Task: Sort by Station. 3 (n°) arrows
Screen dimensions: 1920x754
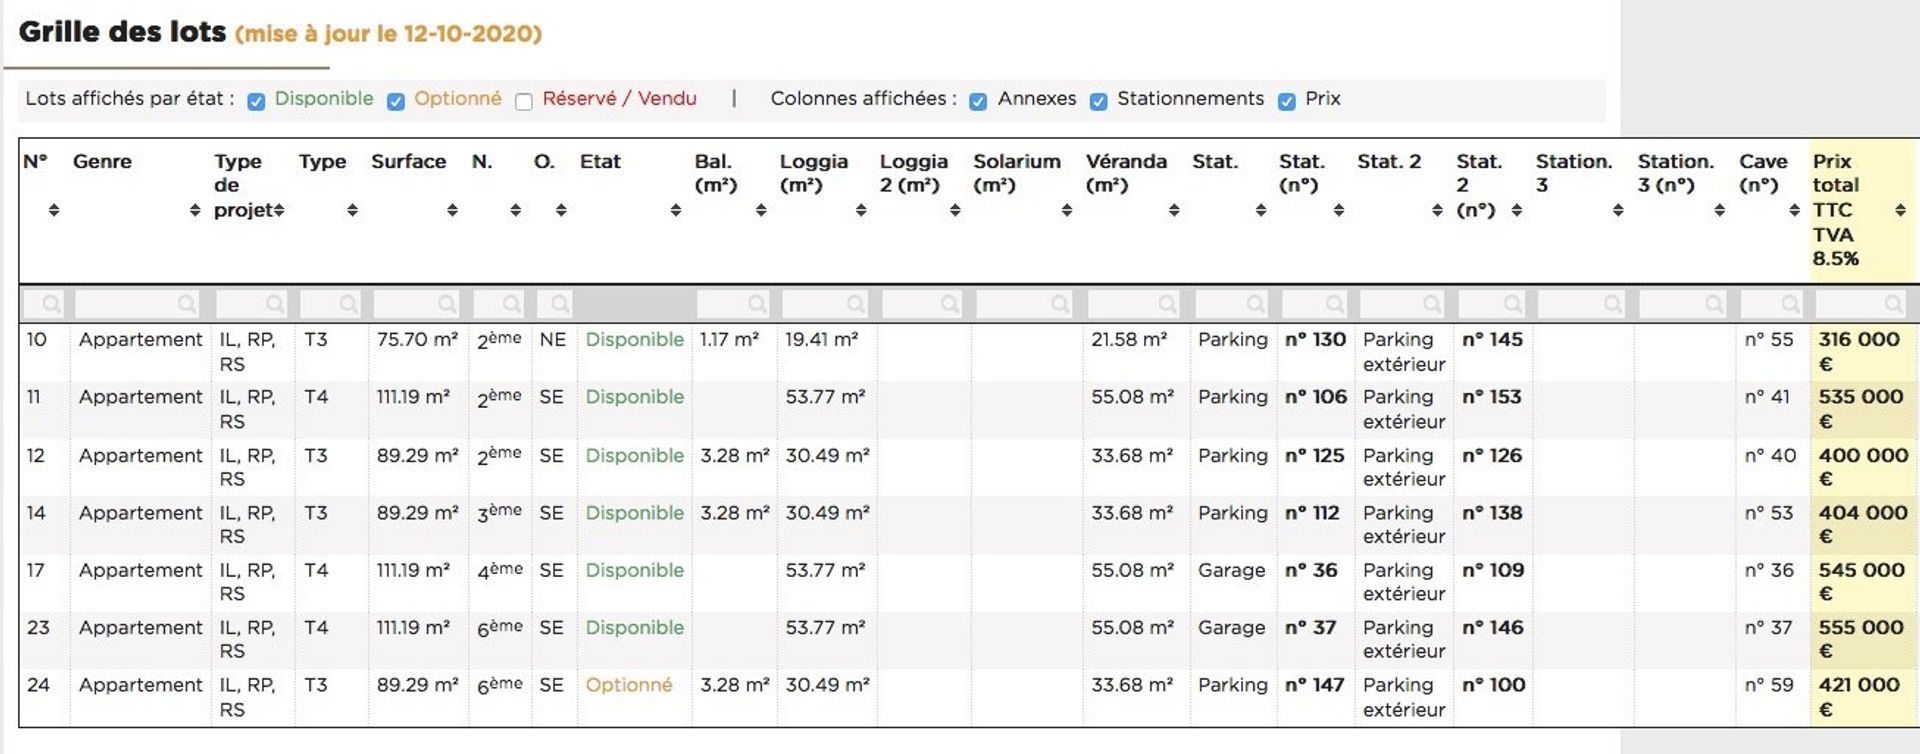Action: [1720, 210]
